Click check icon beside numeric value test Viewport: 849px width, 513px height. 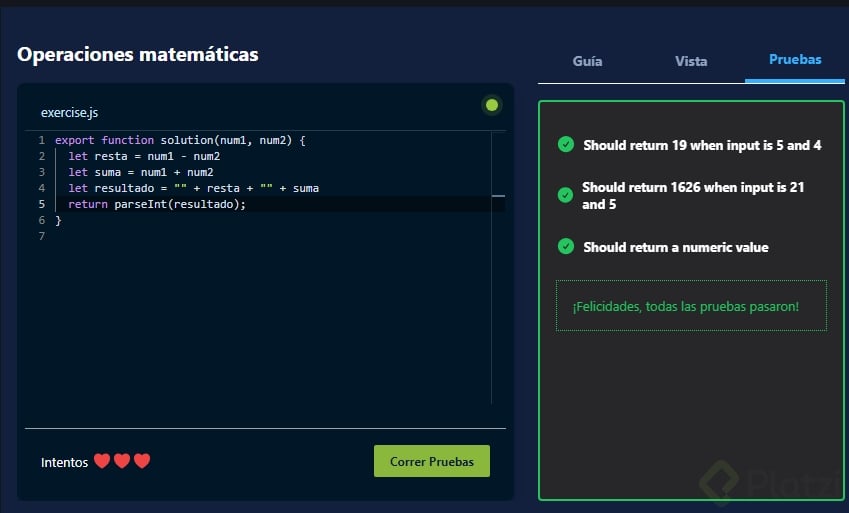coord(566,247)
